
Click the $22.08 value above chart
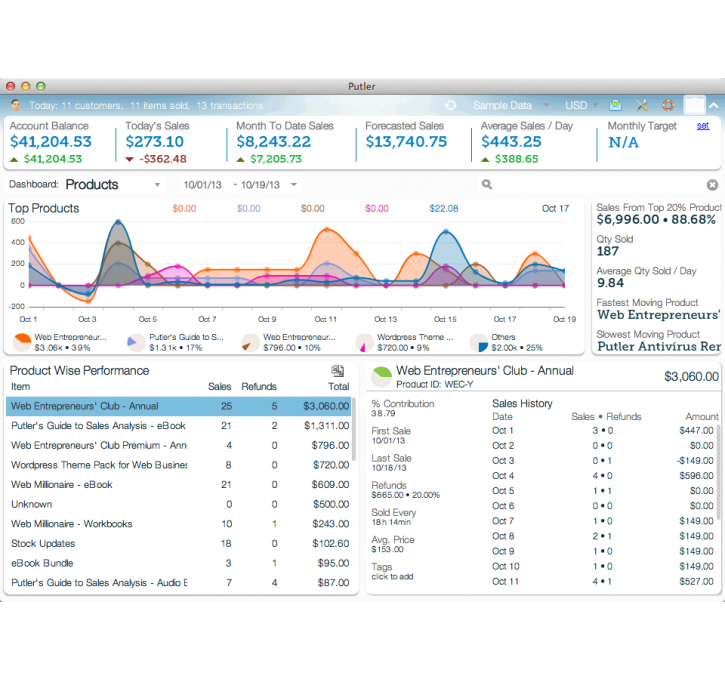(x=443, y=208)
